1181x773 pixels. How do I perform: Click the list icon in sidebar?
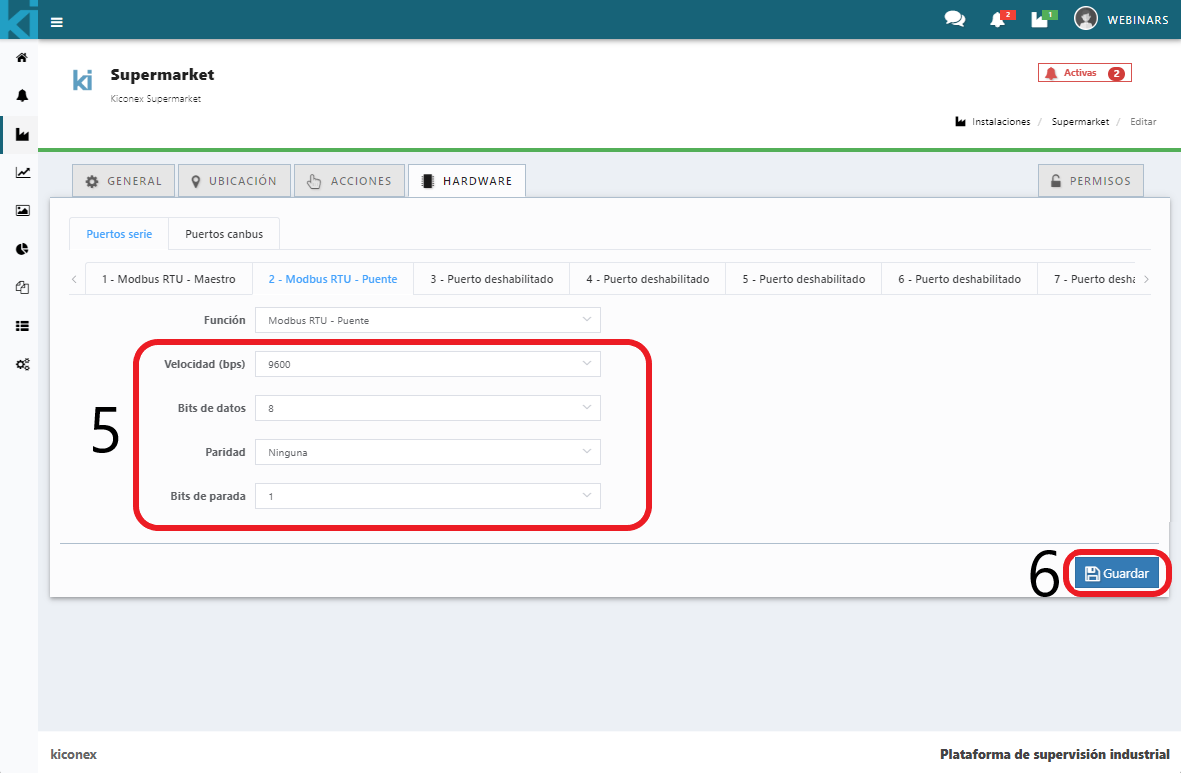point(22,326)
